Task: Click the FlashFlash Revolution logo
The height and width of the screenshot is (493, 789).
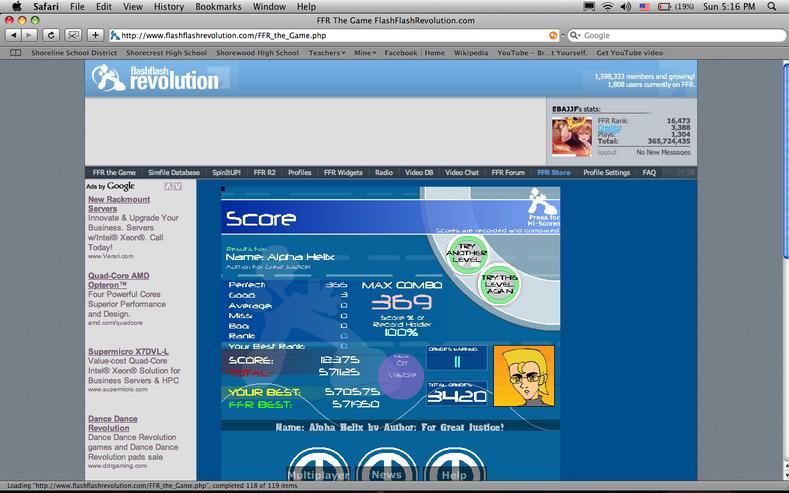Action: pyautogui.click(x=155, y=78)
